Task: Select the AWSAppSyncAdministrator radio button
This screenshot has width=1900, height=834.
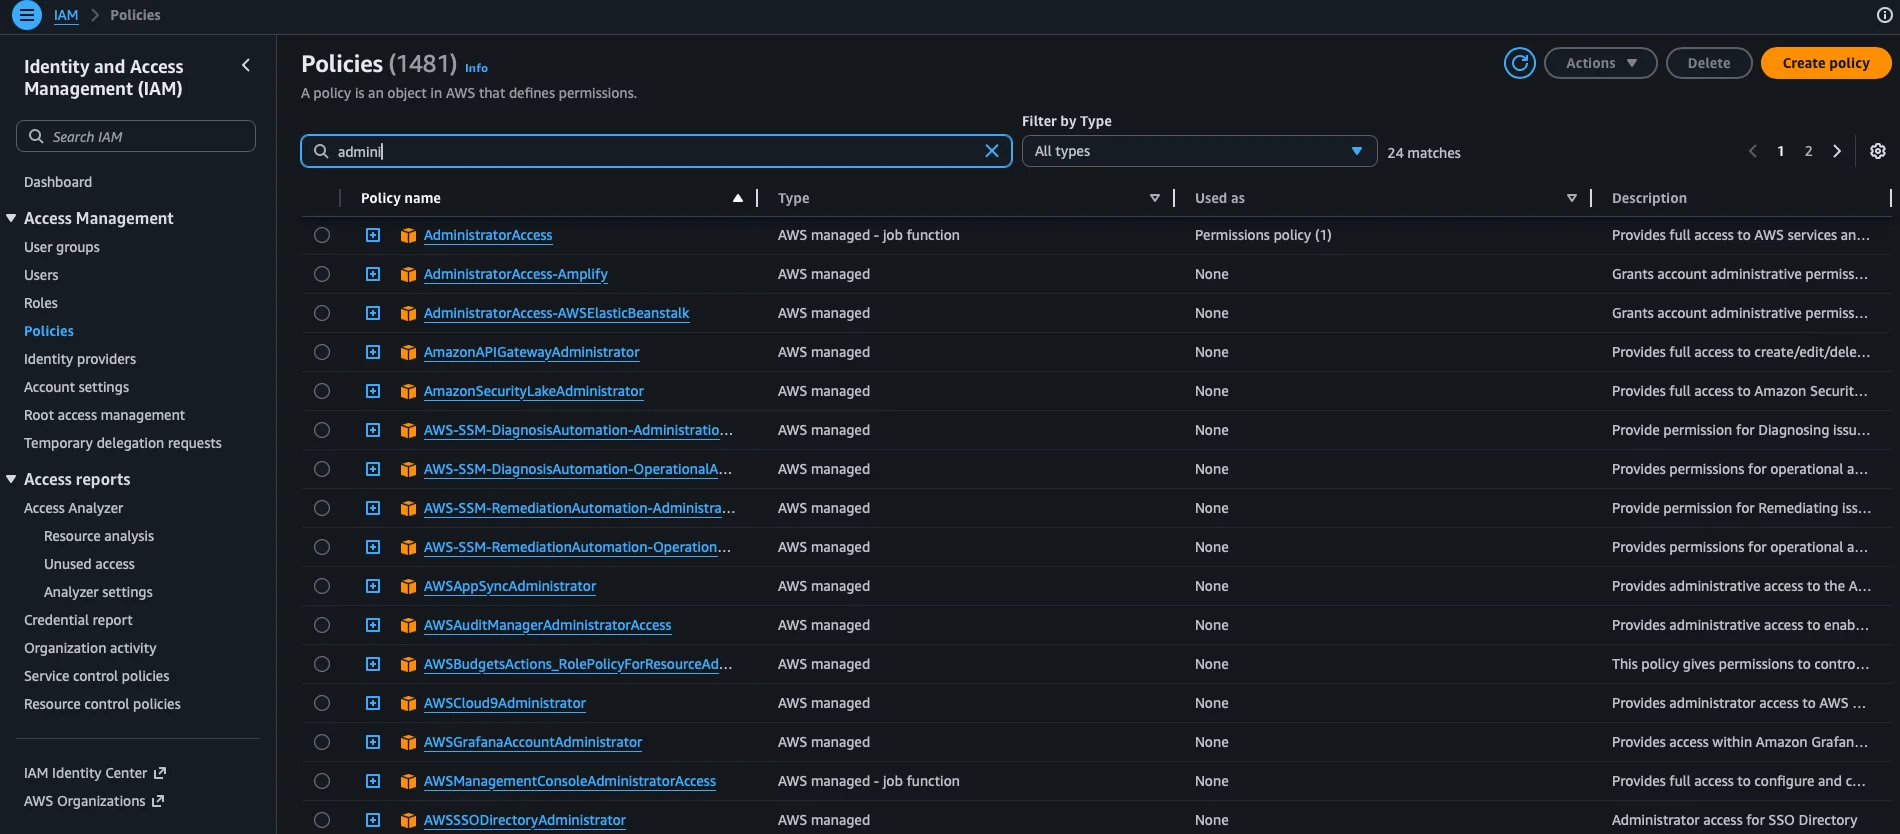Action: (x=322, y=586)
